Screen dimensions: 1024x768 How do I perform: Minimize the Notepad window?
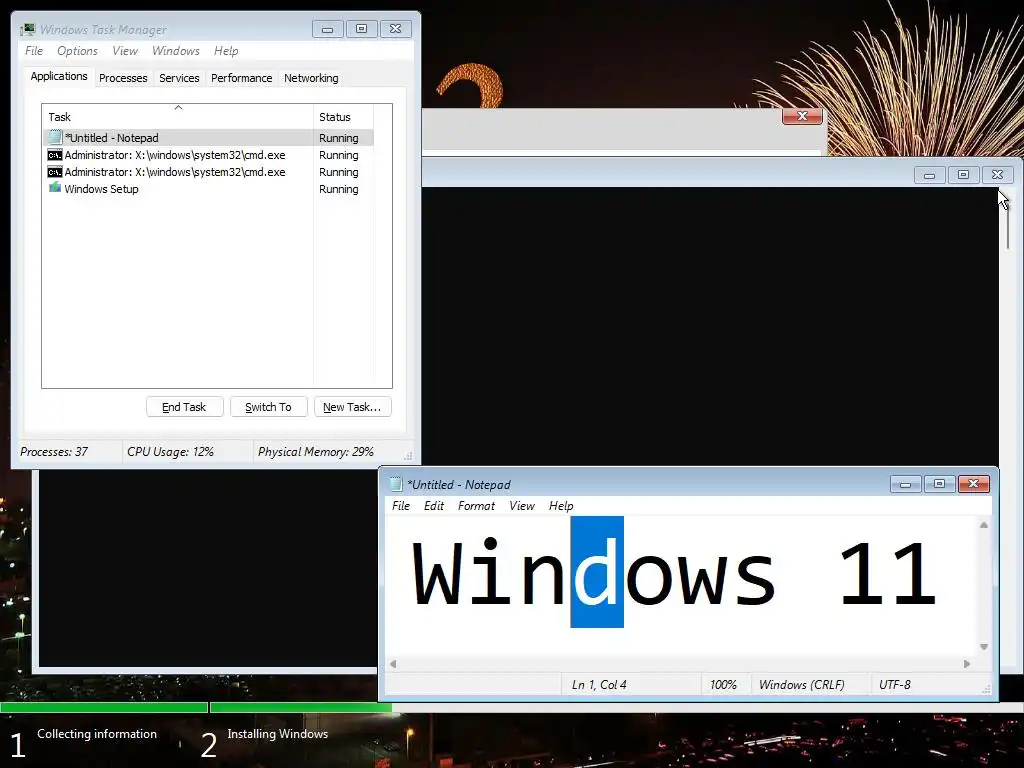[x=906, y=484]
